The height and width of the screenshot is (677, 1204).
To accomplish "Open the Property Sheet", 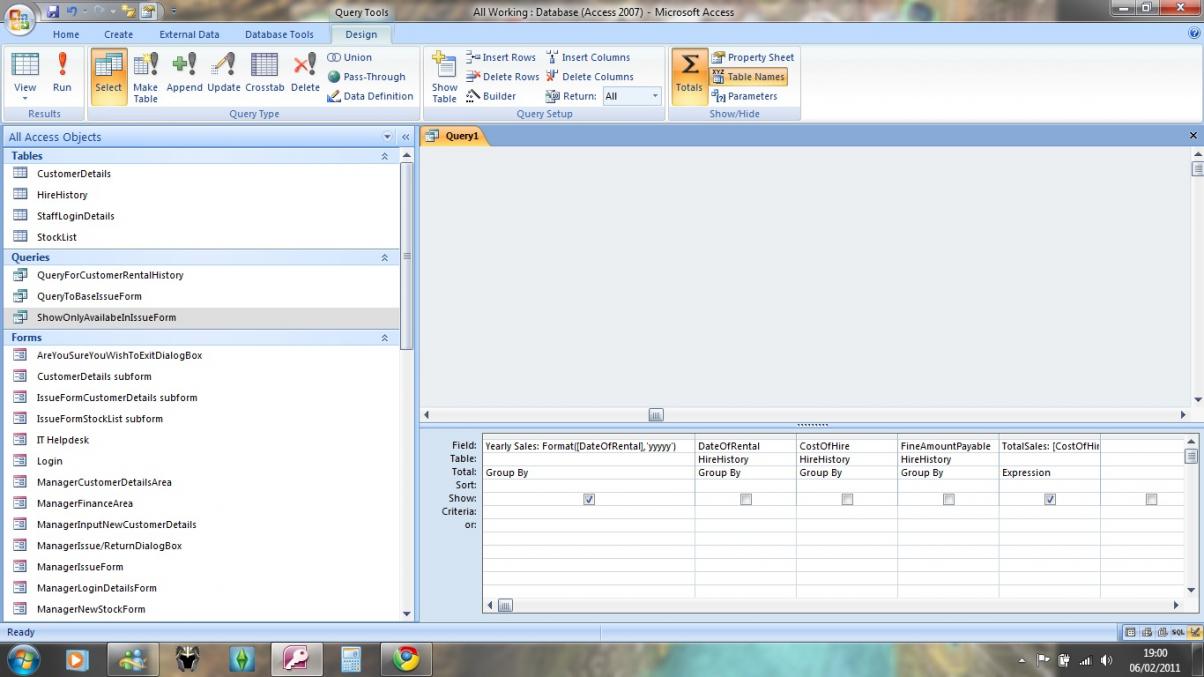I will pyautogui.click(x=752, y=57).
